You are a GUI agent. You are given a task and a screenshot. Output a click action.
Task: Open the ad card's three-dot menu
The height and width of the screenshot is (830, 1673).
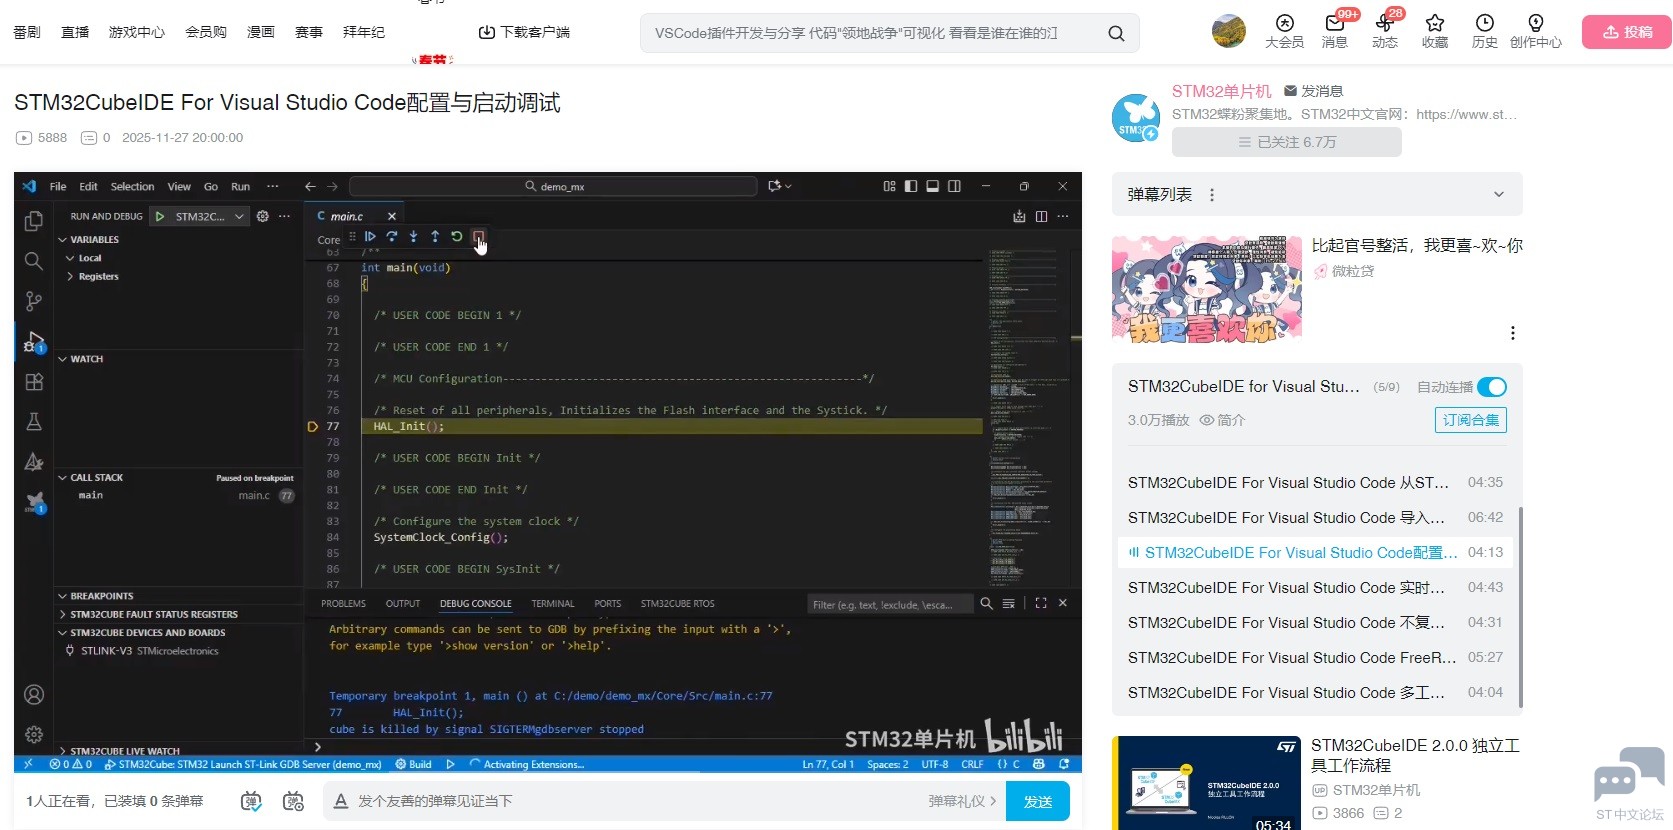[x=1512, y=333]
